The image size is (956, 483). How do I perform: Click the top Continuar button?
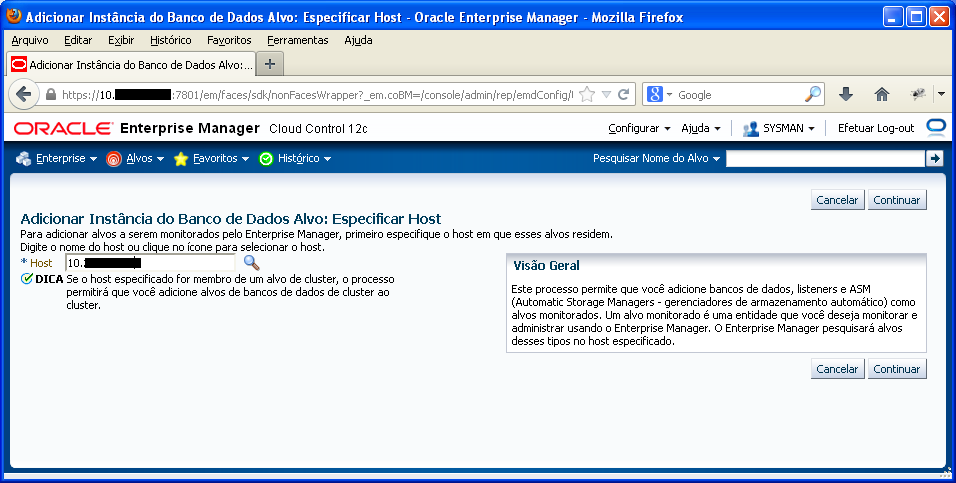click(897, 200)
